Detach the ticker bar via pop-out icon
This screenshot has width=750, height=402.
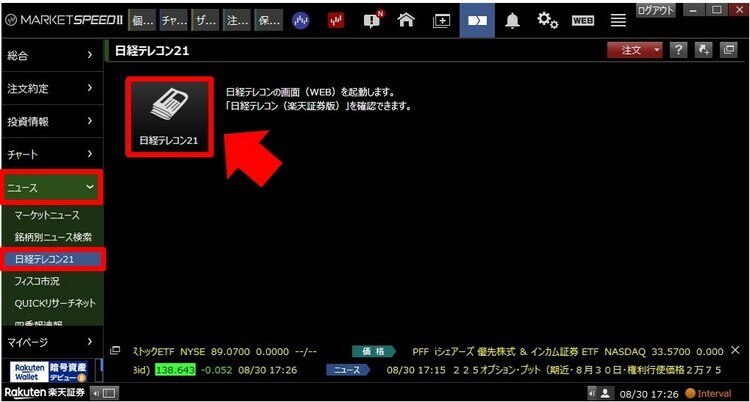115,350
